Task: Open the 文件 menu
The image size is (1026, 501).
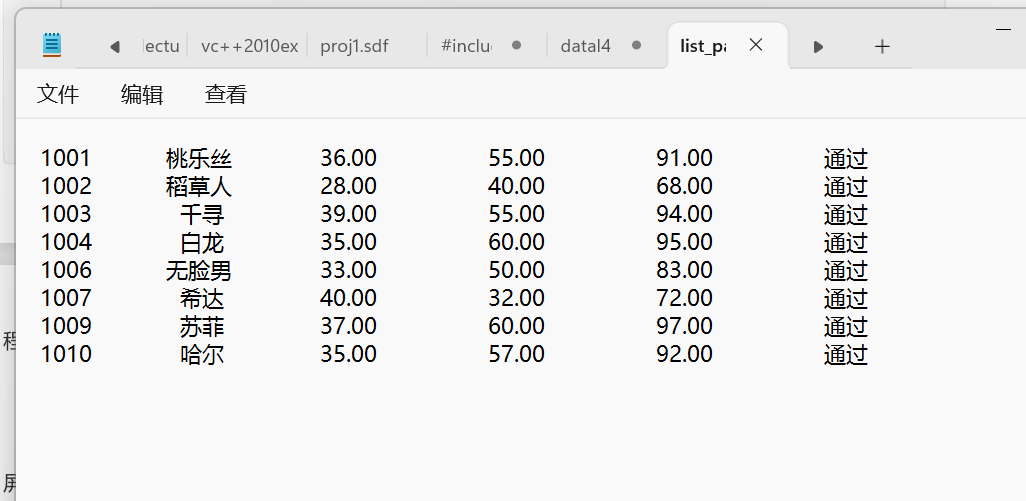Action: tap(58, 94)
